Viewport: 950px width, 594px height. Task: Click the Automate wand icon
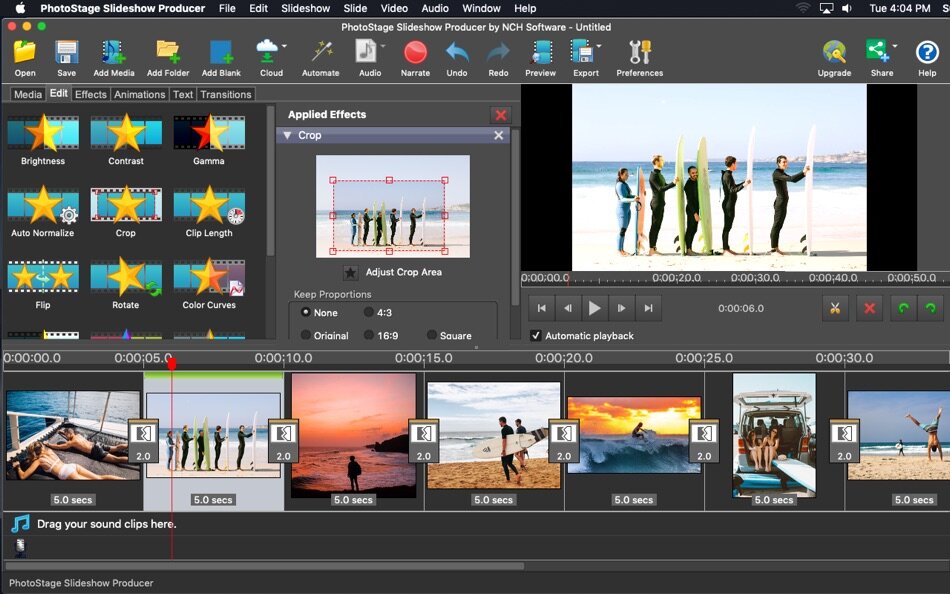pyautogui.click(x=321, y=52)
